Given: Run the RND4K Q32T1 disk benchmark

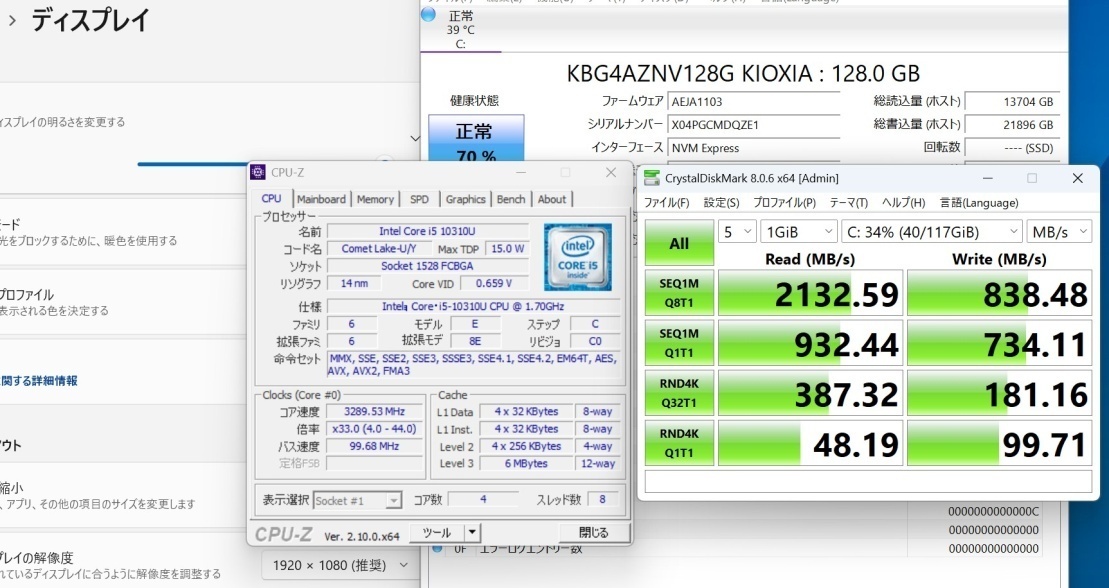Looking at the screenshot, I should pos(681,392).
